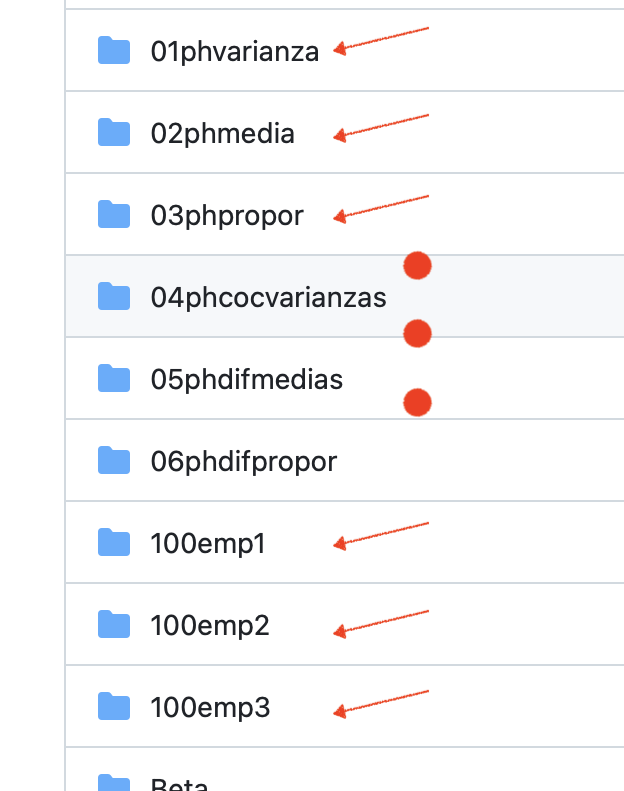The image size is (624, 791).
Task: Go to the 05phdifmedias folder name
Action: pyautogui.click(x=247, y=379)
